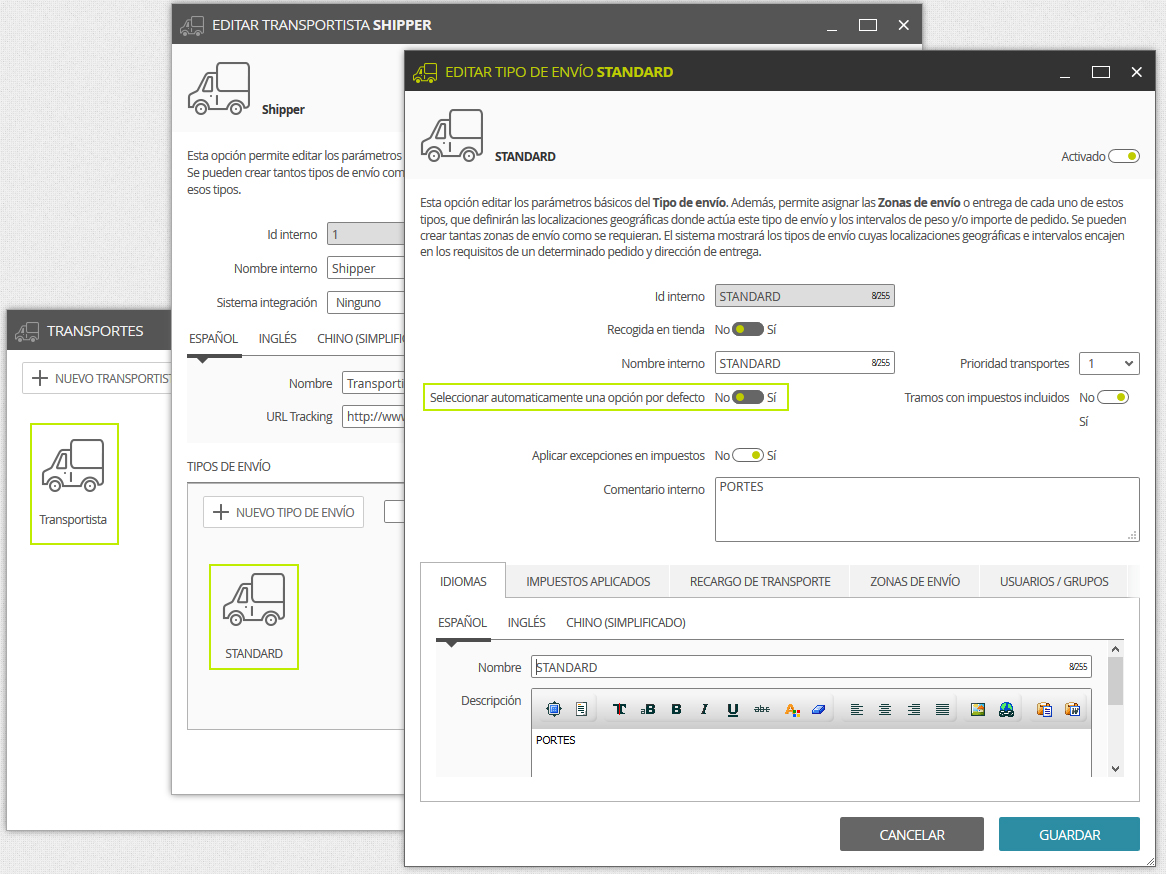Click the Guardar button
The width and height of the screenshot is (1166, 874).
coord(1069,835)
